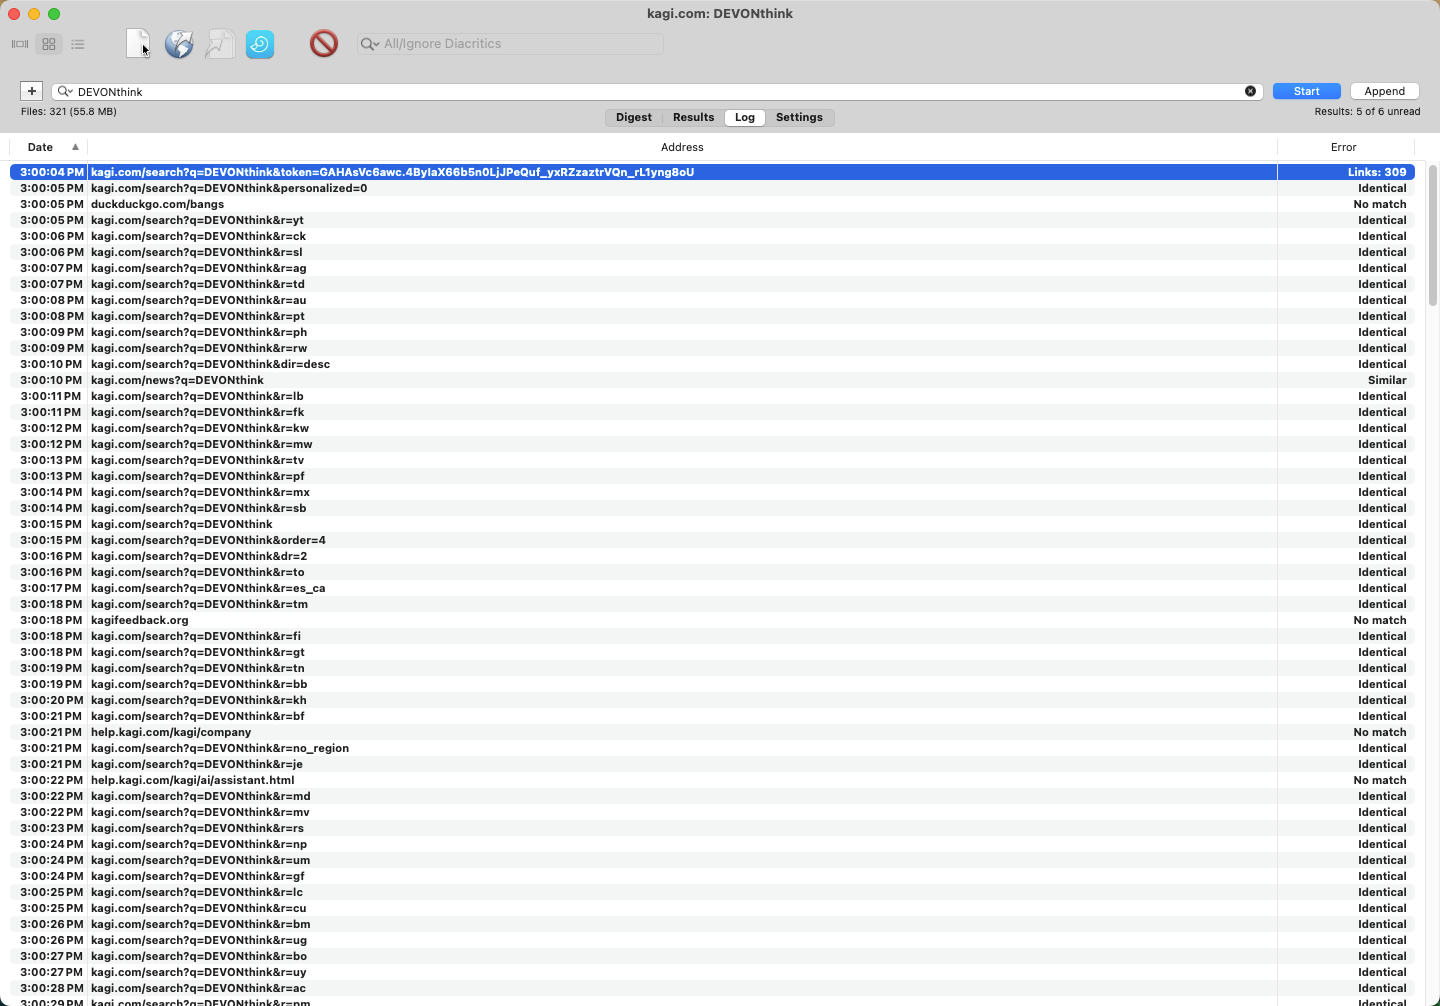Select the row ending in r=je

[x=712, y=764]
